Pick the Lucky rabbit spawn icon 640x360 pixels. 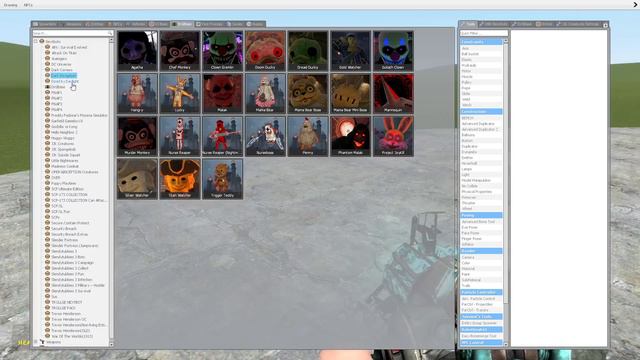180,93
